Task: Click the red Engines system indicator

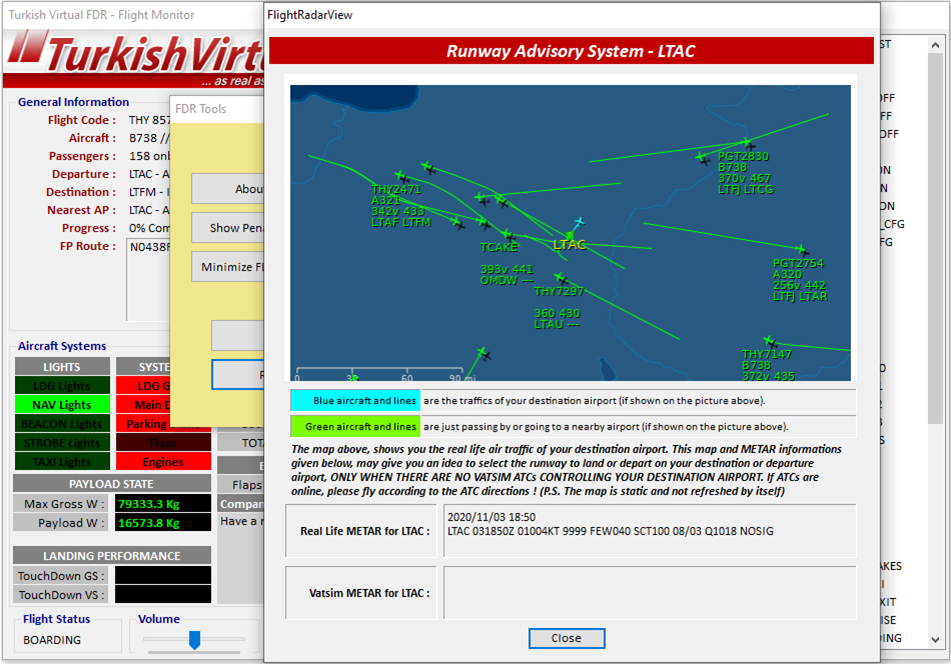Action: tap(163, 462)
